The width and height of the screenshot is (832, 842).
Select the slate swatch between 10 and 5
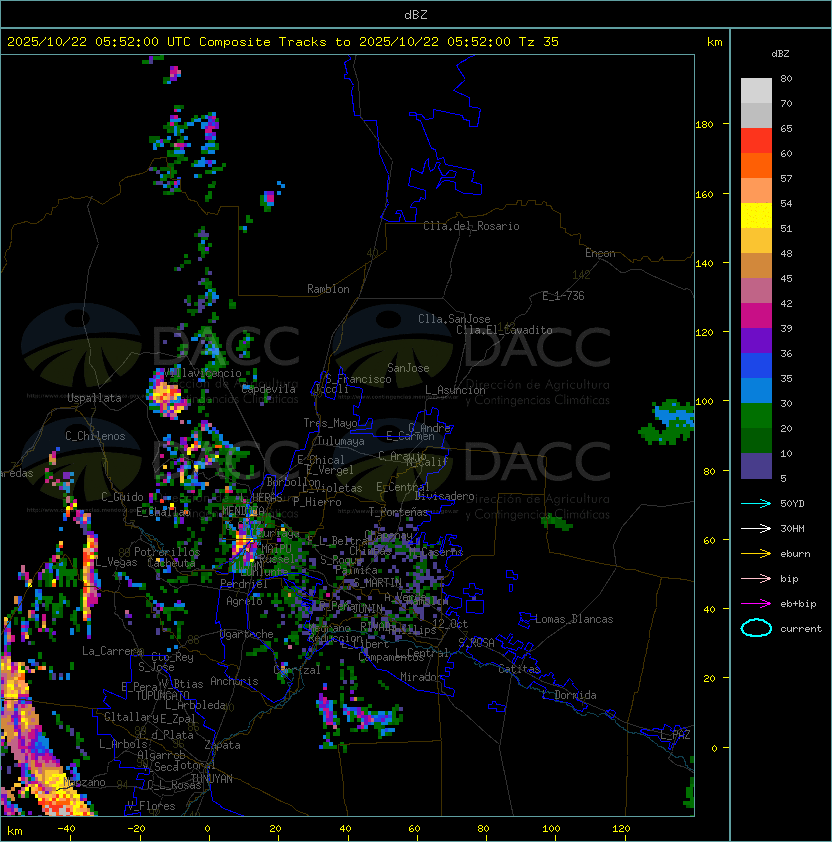coord(756,466)
